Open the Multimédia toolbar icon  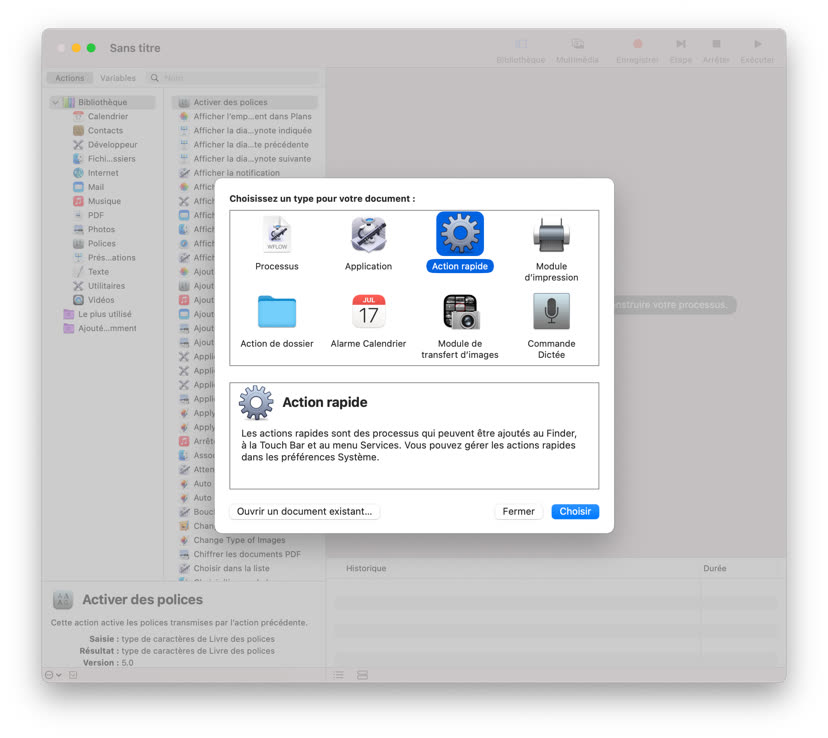577,44
